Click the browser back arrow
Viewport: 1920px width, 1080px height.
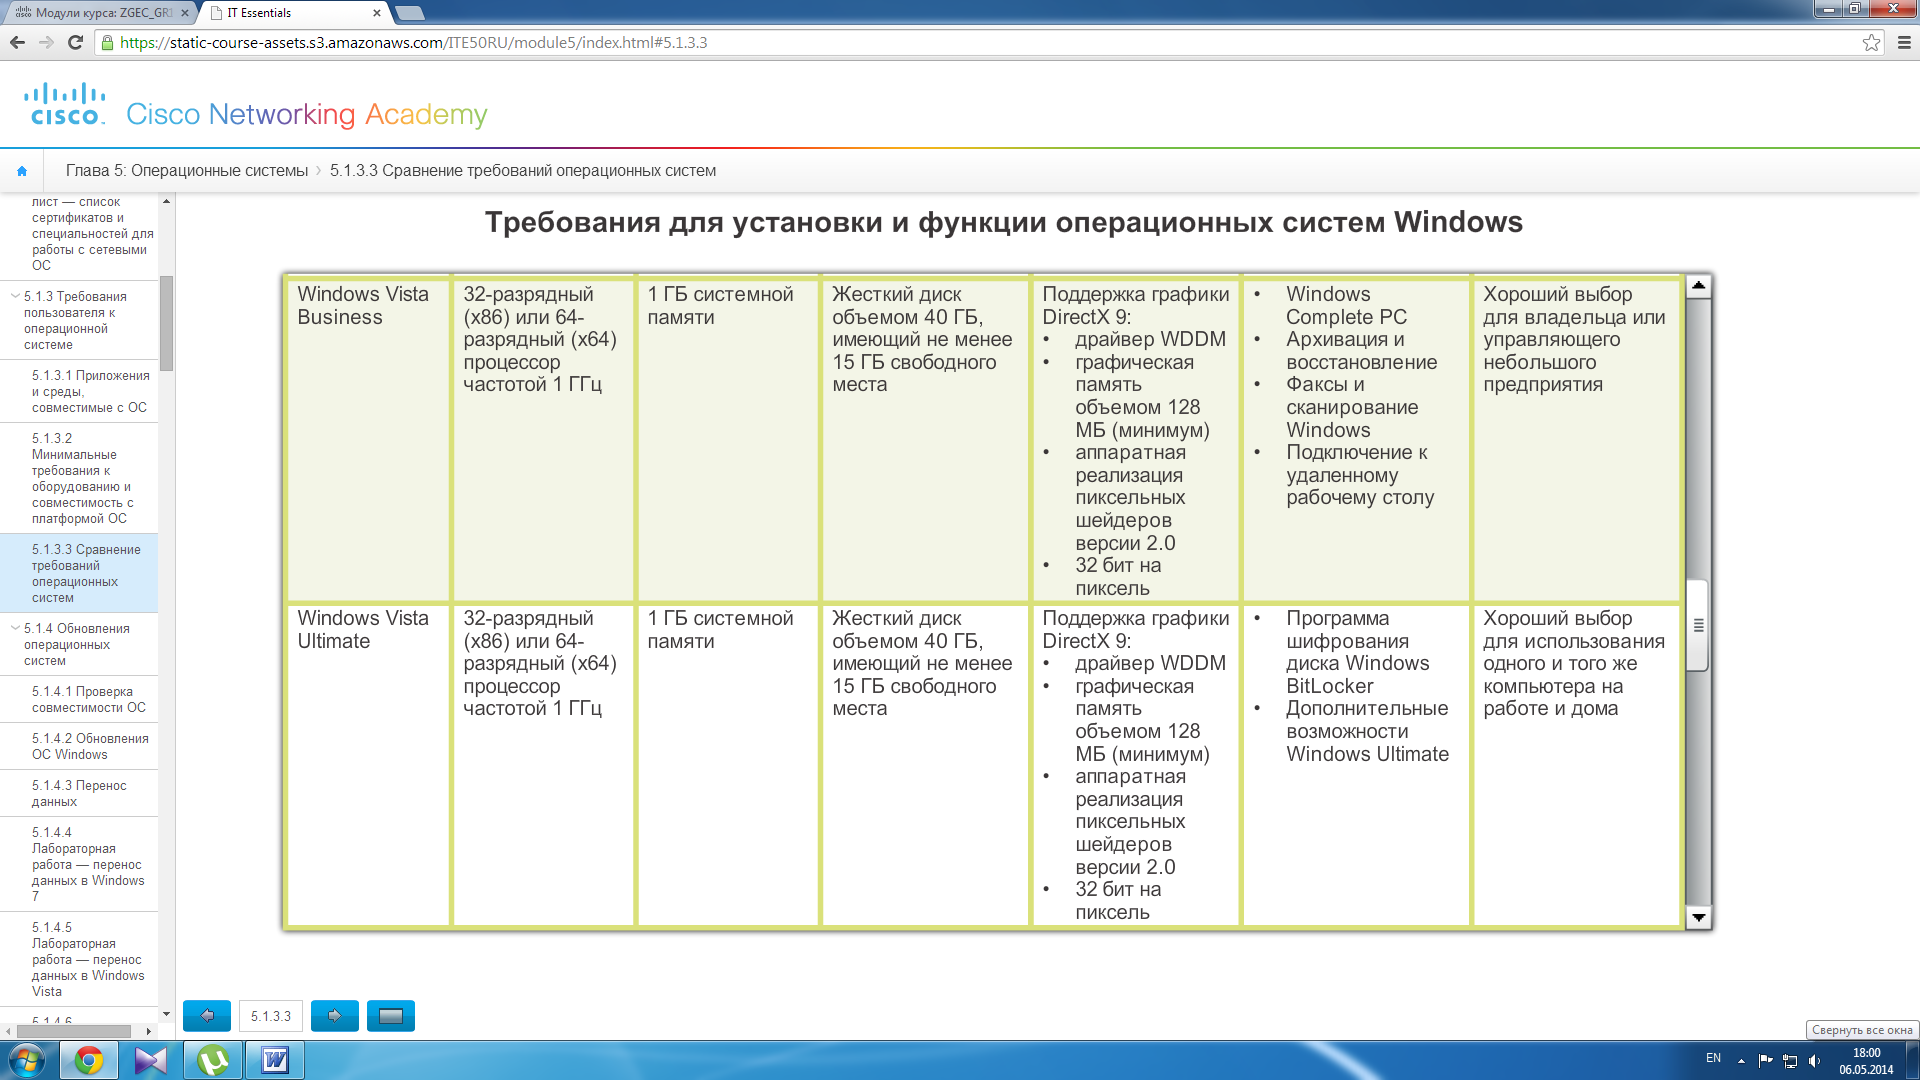[17, 42]
